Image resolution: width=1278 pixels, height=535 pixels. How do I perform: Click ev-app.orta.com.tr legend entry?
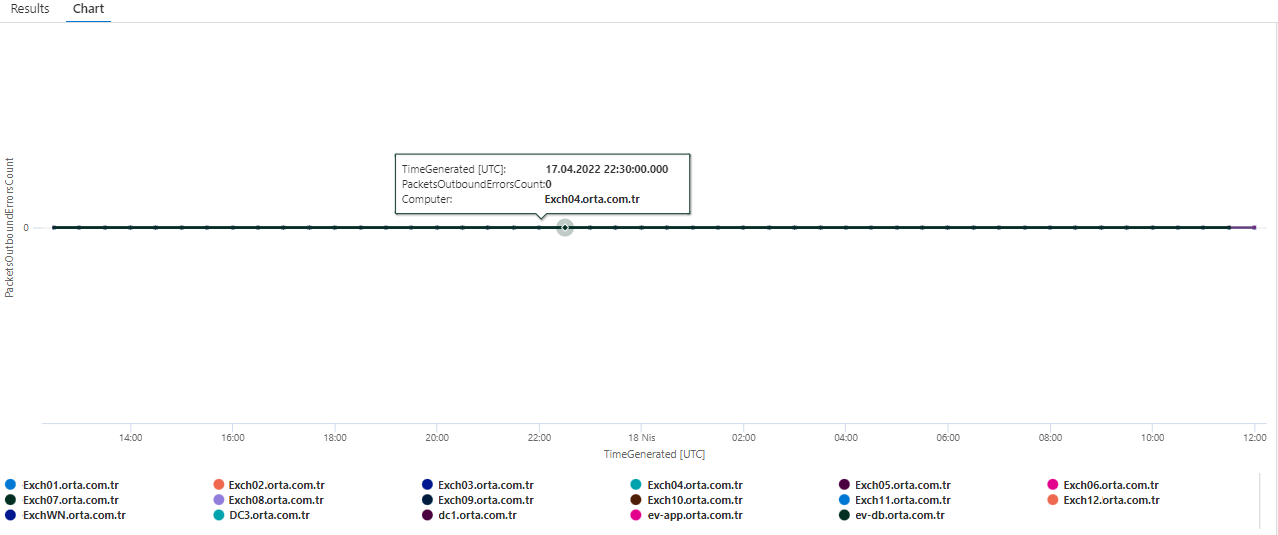tap(686, 515)
